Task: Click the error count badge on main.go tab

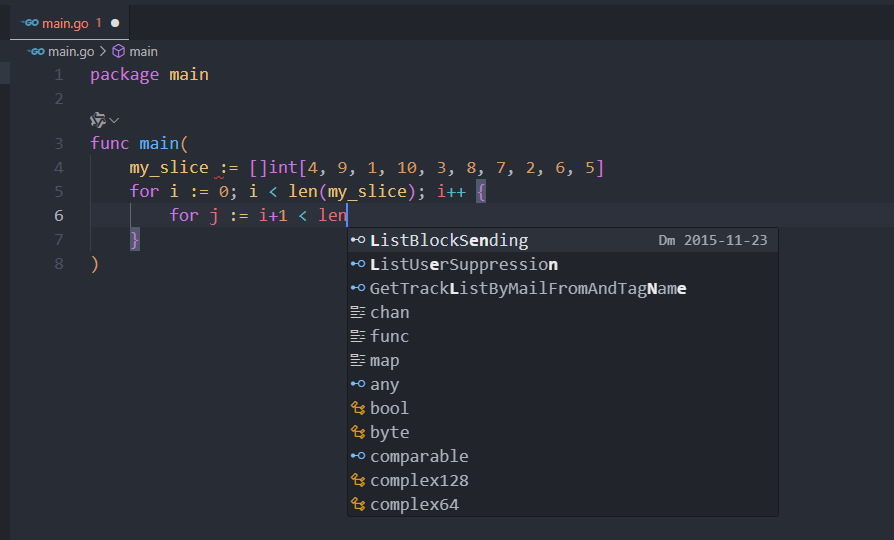Action: pos(99,23)
